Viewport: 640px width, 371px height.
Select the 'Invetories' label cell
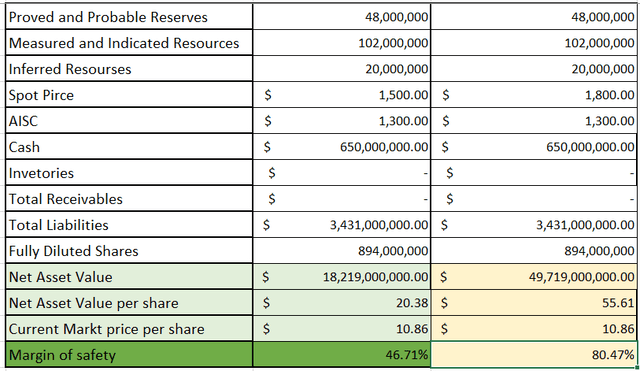[x=129, y=173]
